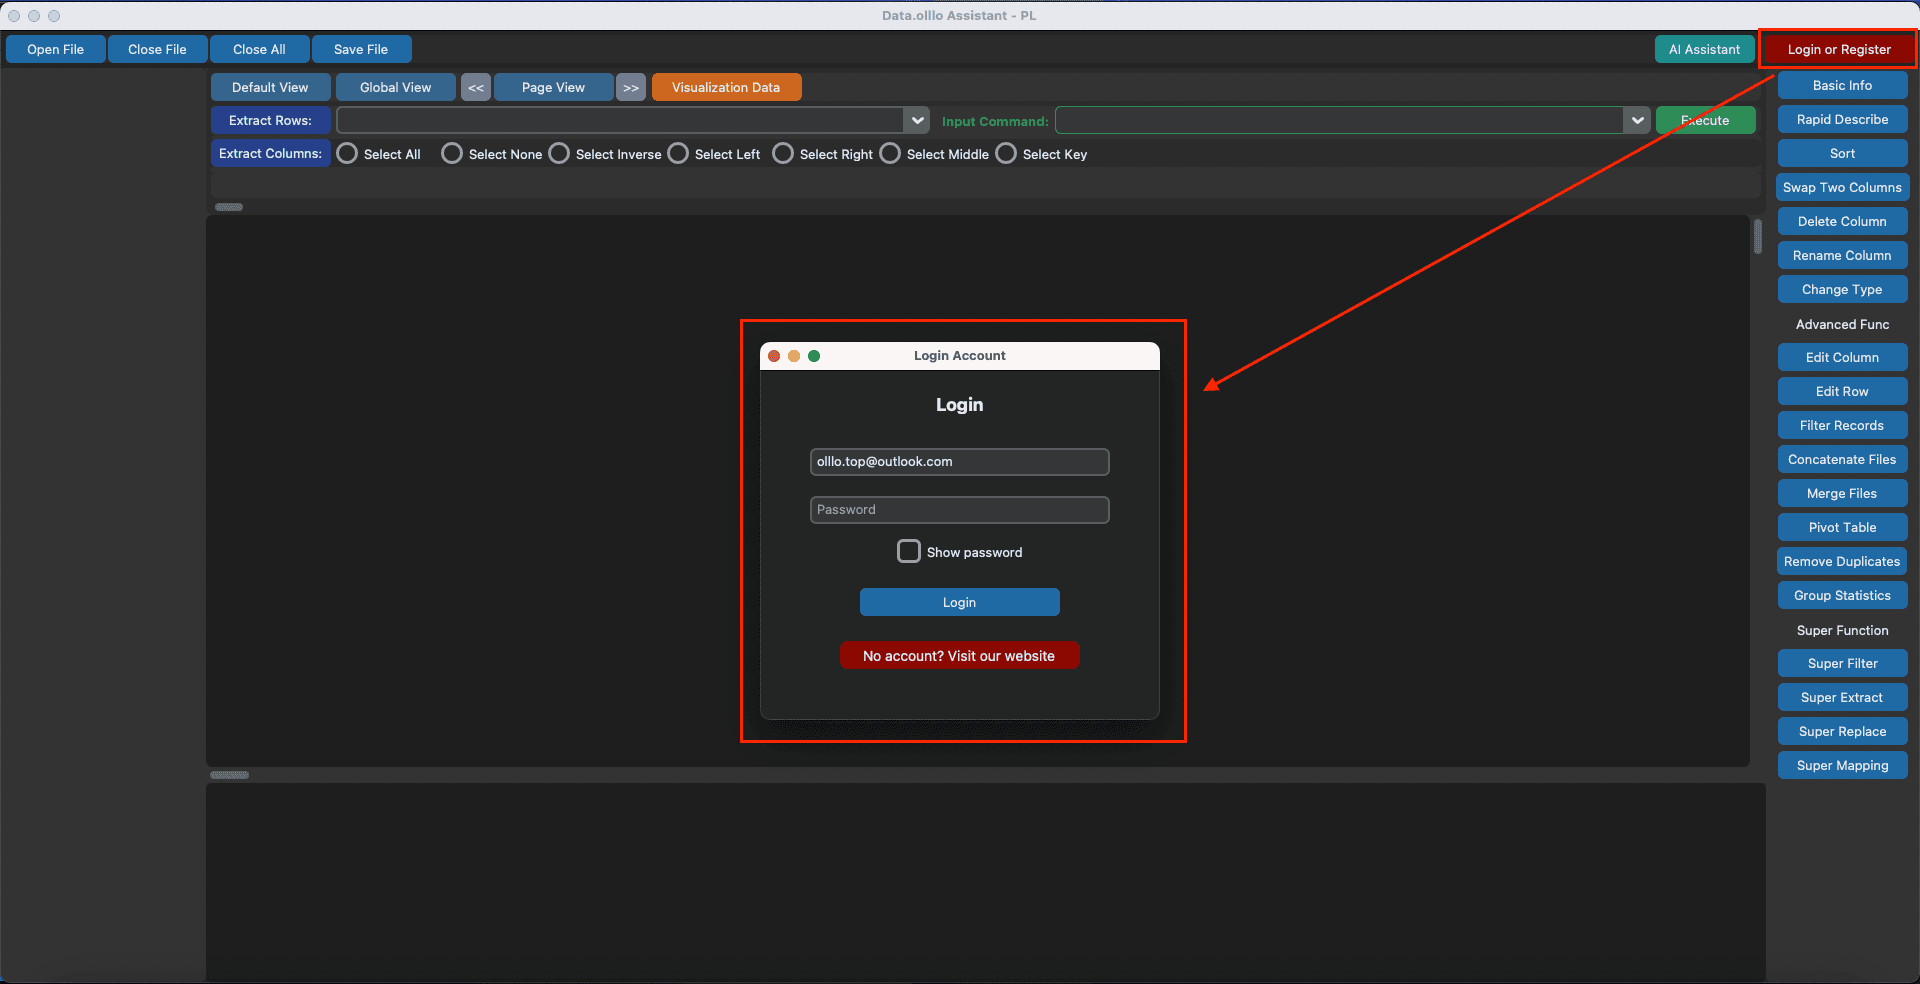Click the previous page "<<" icon
Image resolution: width=1920 pixels, height=984 pixels.
pyautogui.click(x=475, y=87)
